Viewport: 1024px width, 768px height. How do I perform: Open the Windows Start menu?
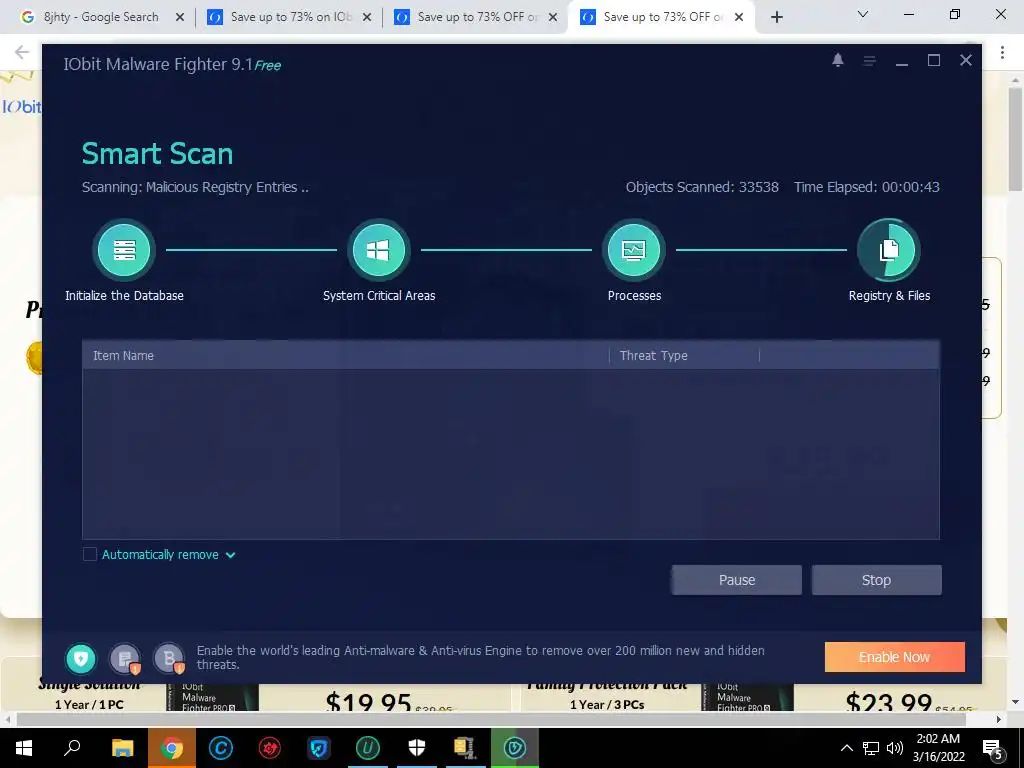coord(24,748)
